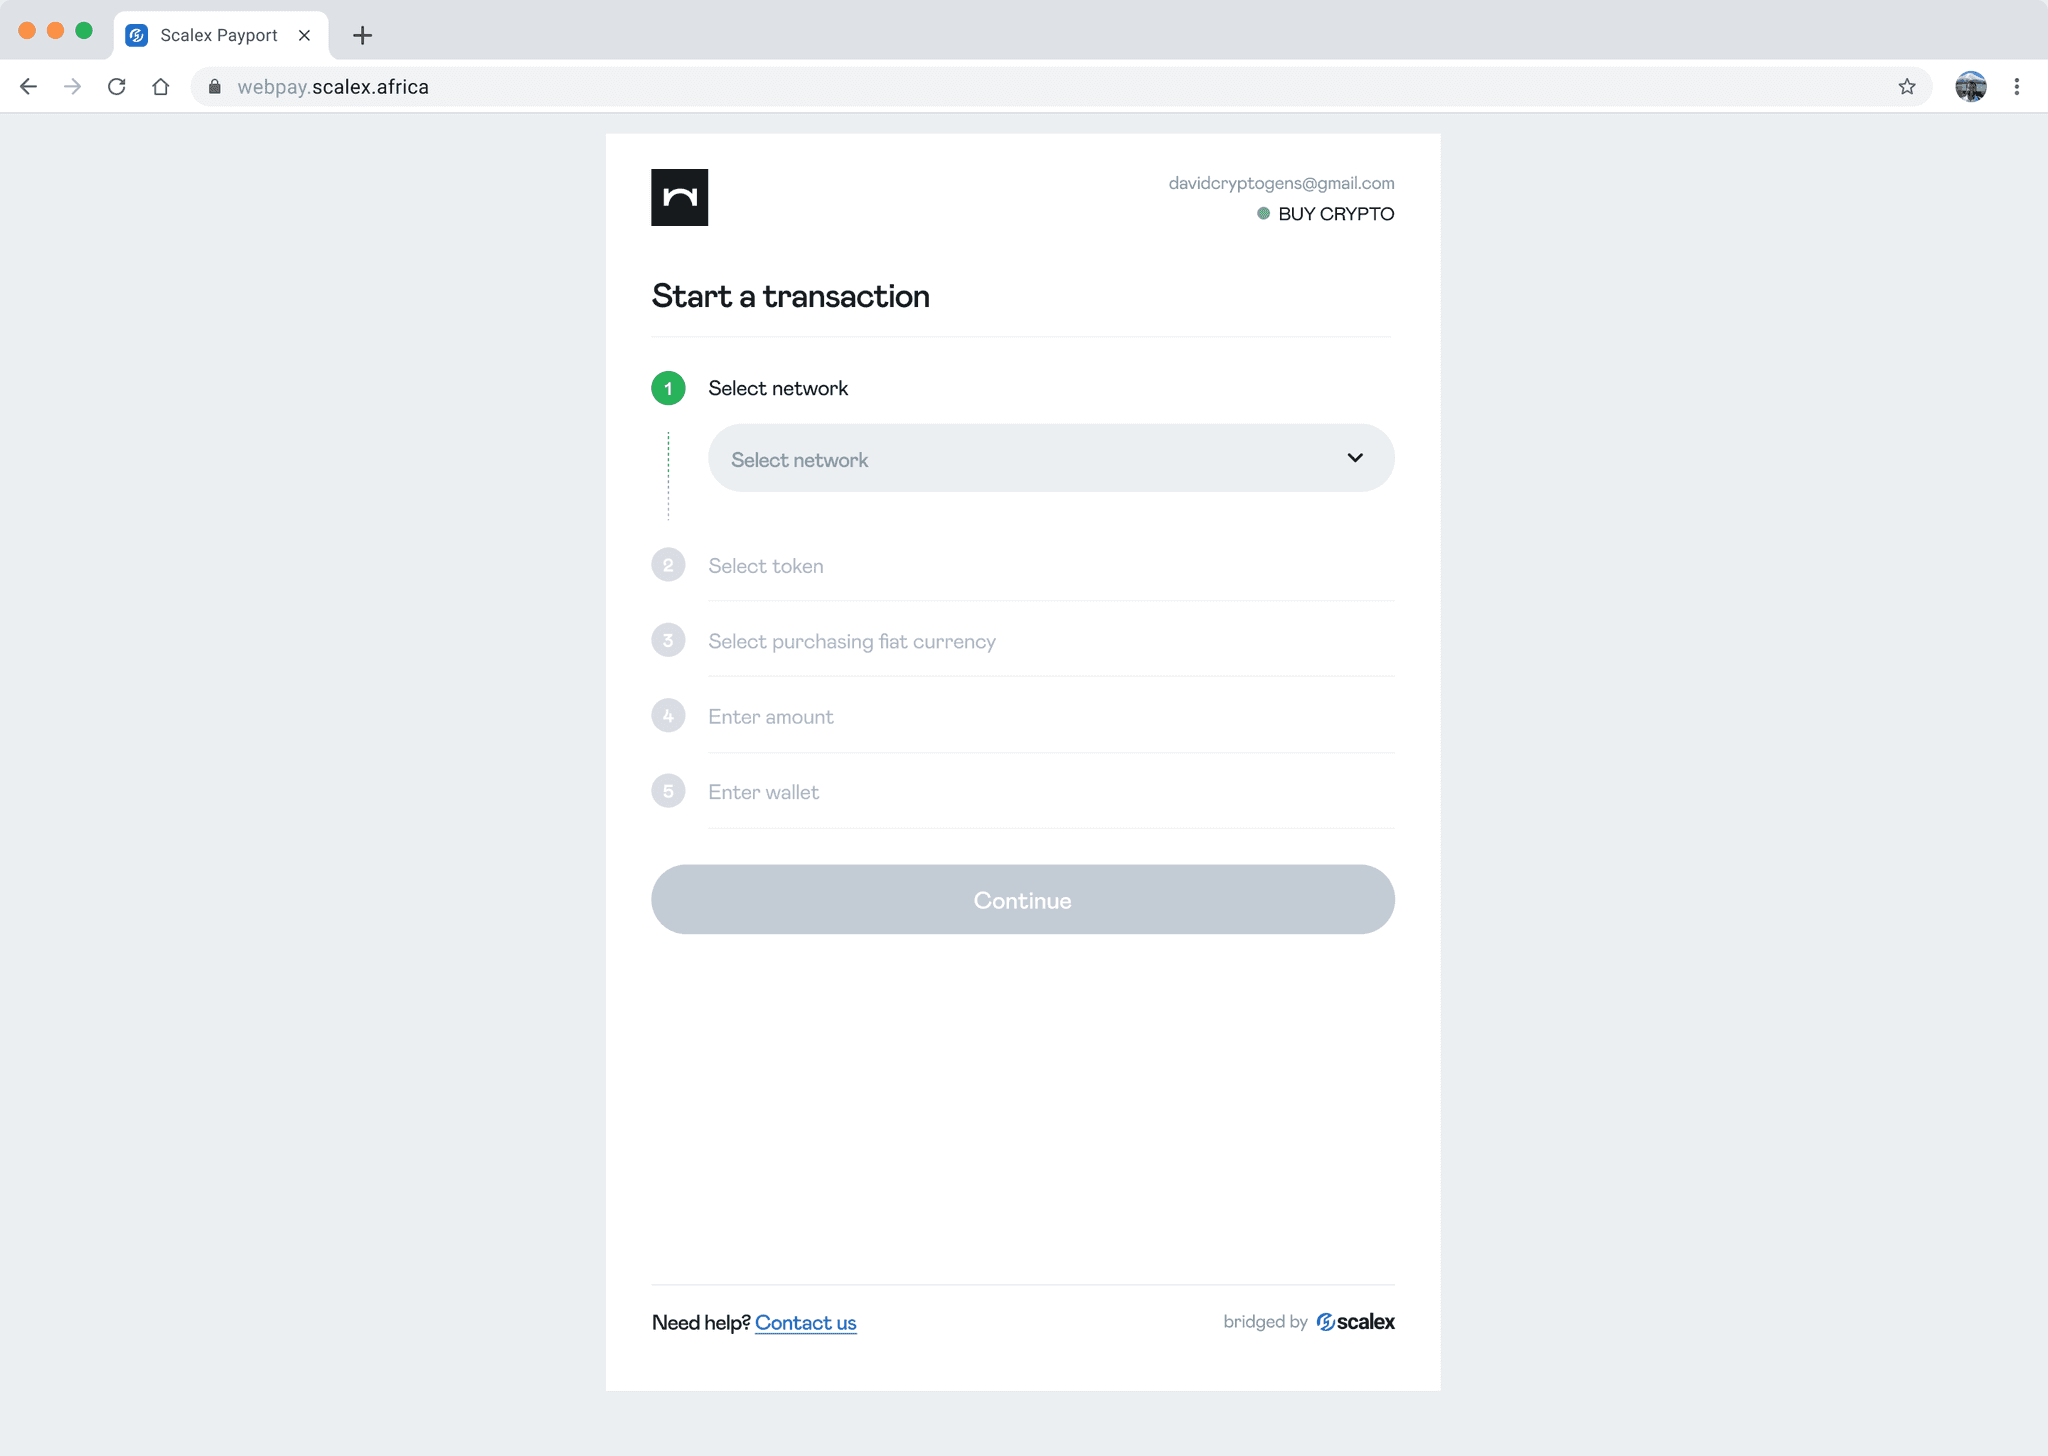Click the lock icon in the address bar
The width and height of the screenshot is (2048, 1456).
[x=214, y=87]
